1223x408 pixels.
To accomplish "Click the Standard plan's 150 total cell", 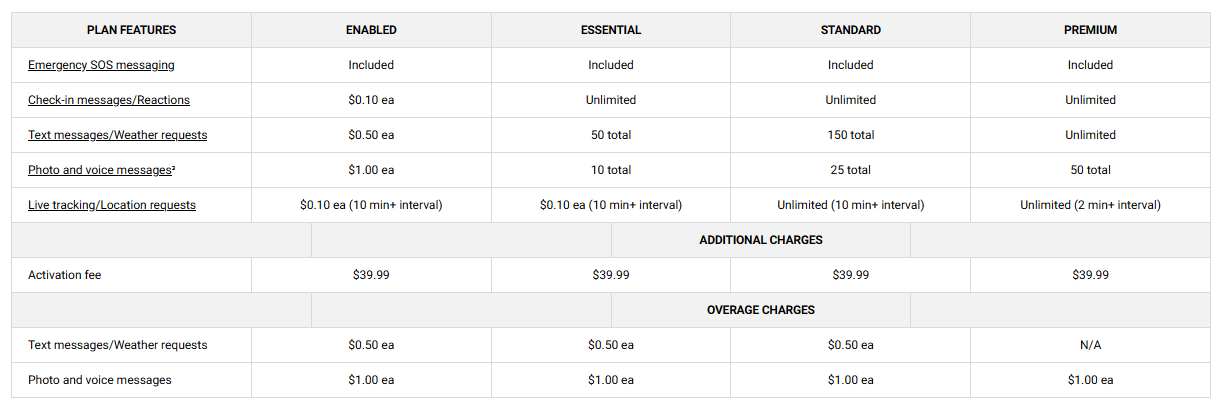I will pos(851,135).
